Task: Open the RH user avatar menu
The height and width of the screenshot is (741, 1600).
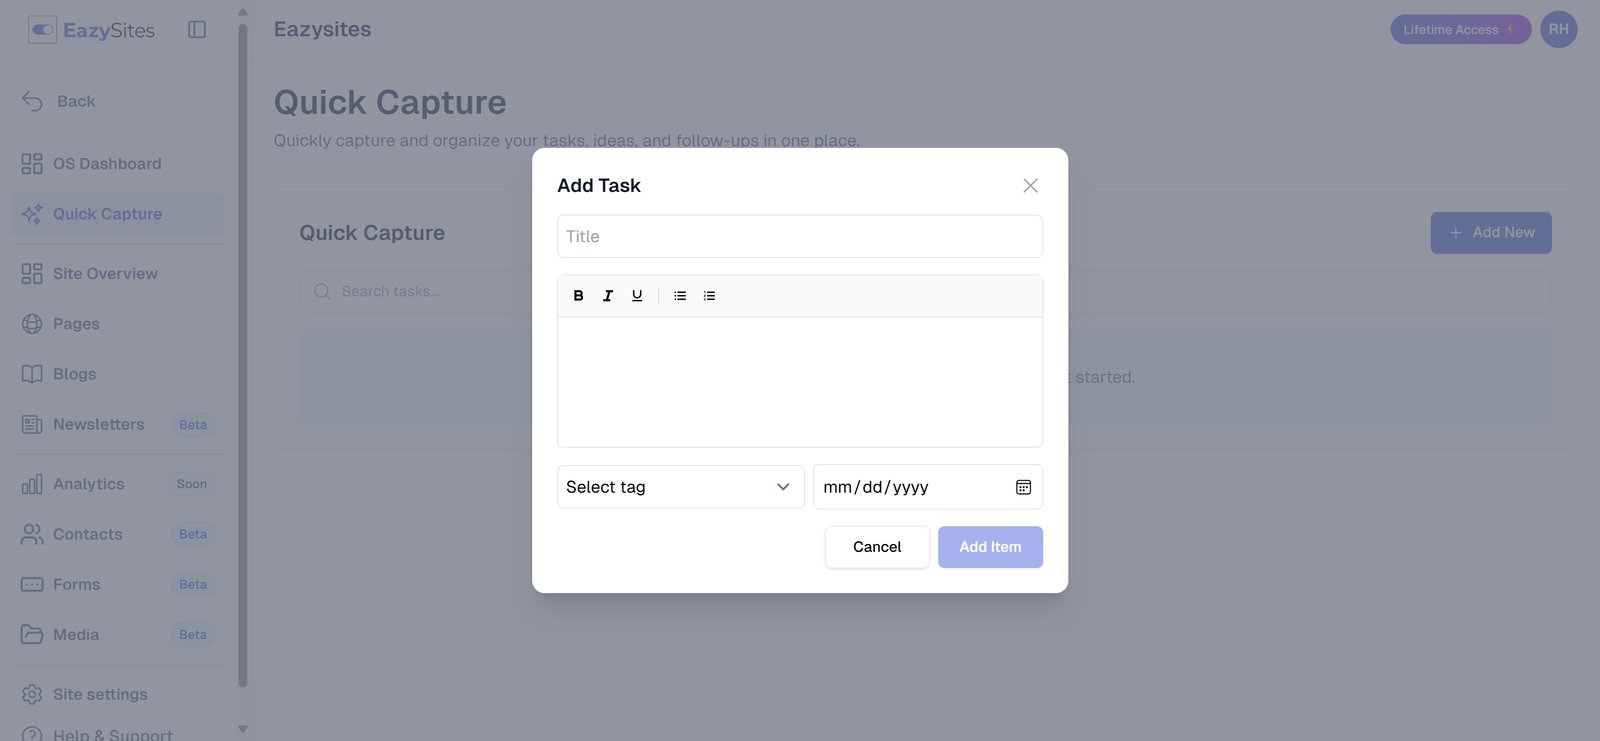Action: (x=1558, y=30)
